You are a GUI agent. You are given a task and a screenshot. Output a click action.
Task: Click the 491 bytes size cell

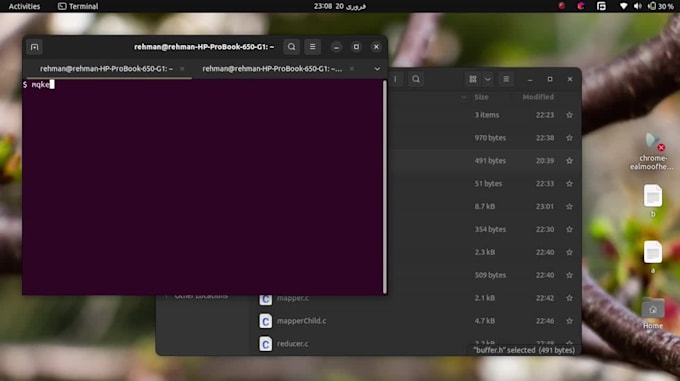[490, 161]
